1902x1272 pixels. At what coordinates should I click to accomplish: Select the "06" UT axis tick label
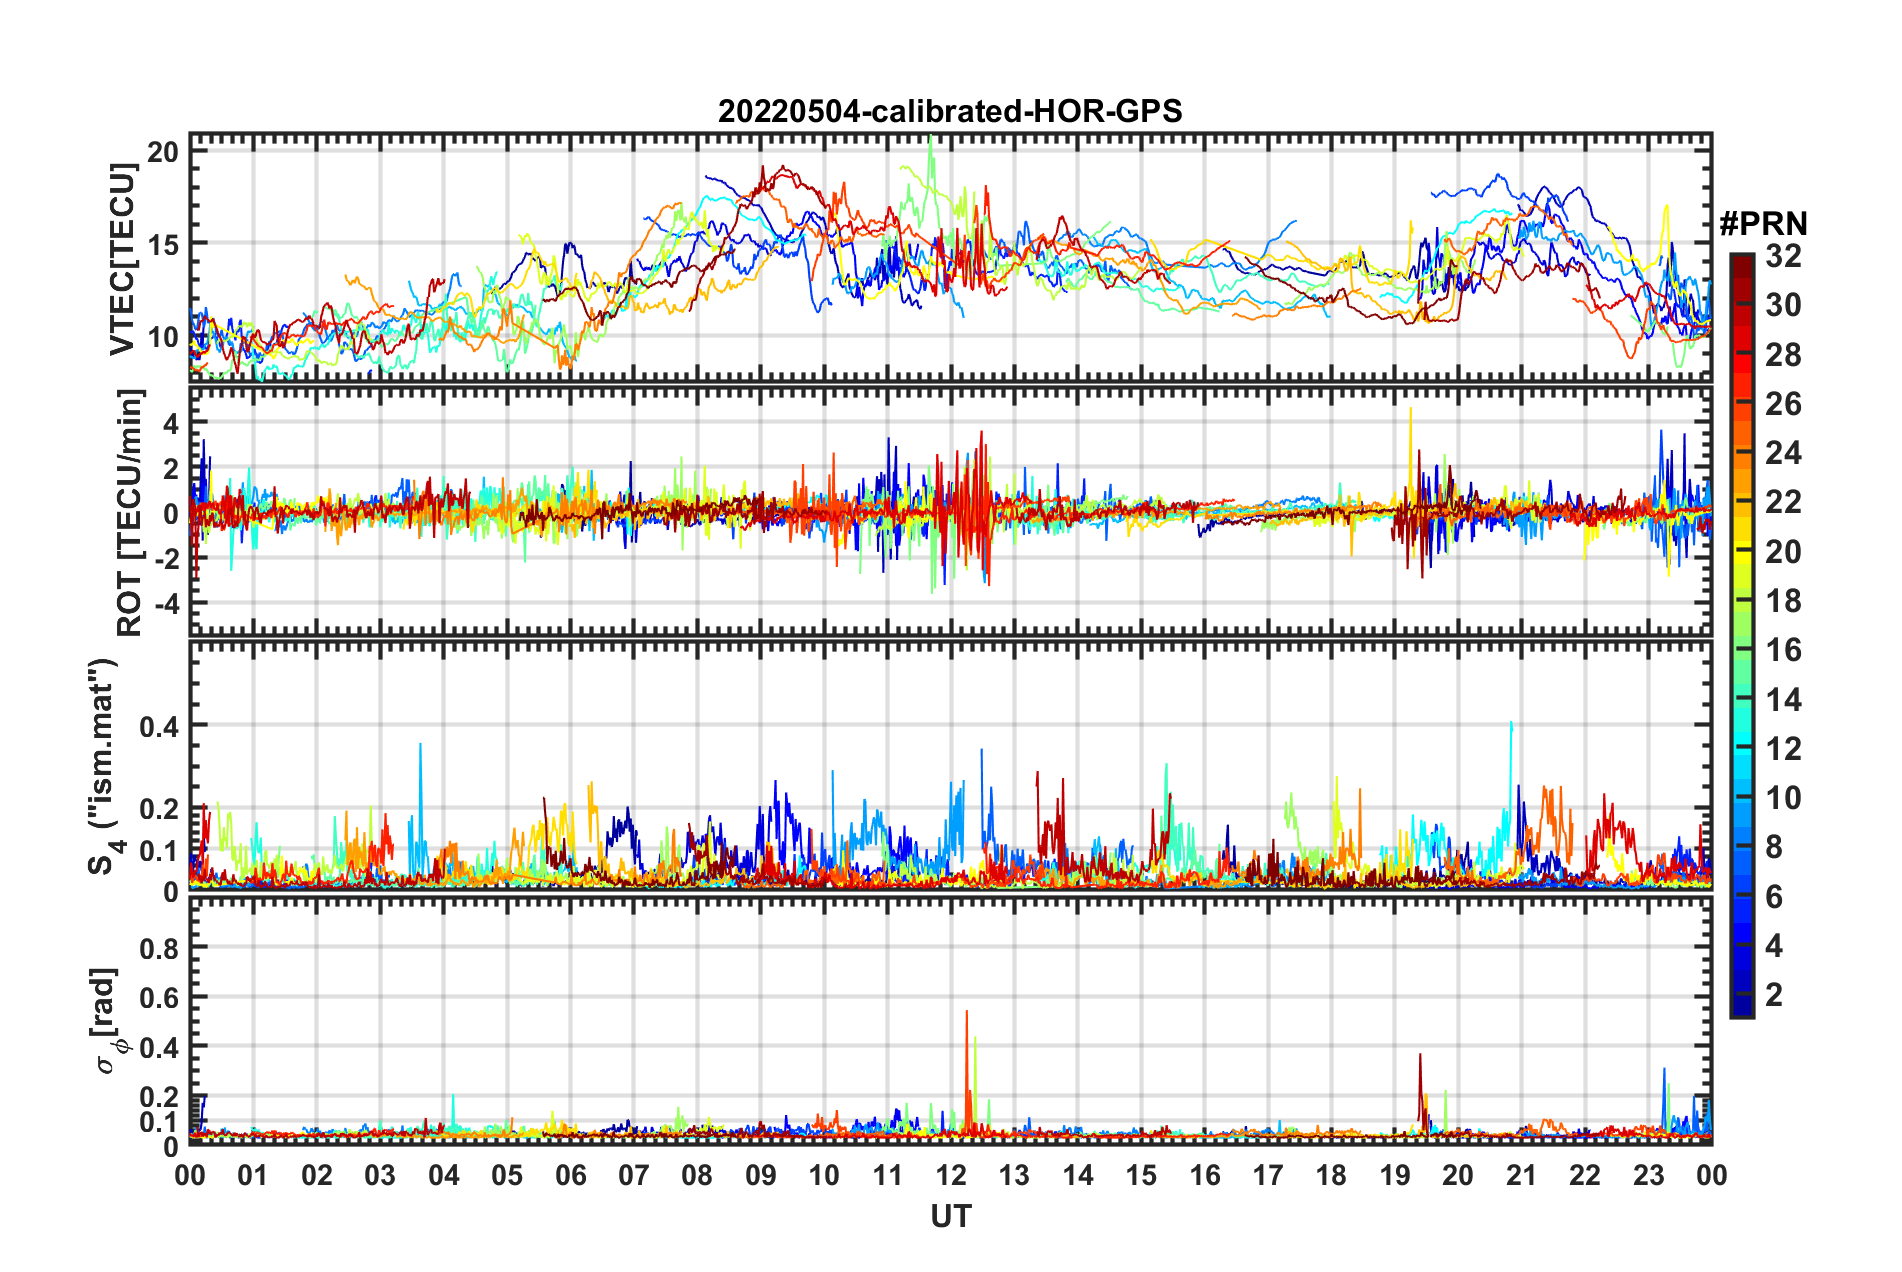point(571,1175)
